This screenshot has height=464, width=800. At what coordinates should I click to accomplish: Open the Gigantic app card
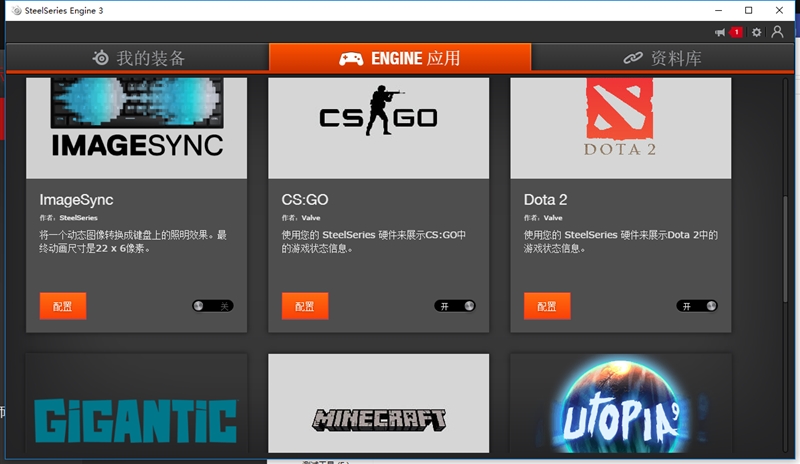click(x=137, y=403)
